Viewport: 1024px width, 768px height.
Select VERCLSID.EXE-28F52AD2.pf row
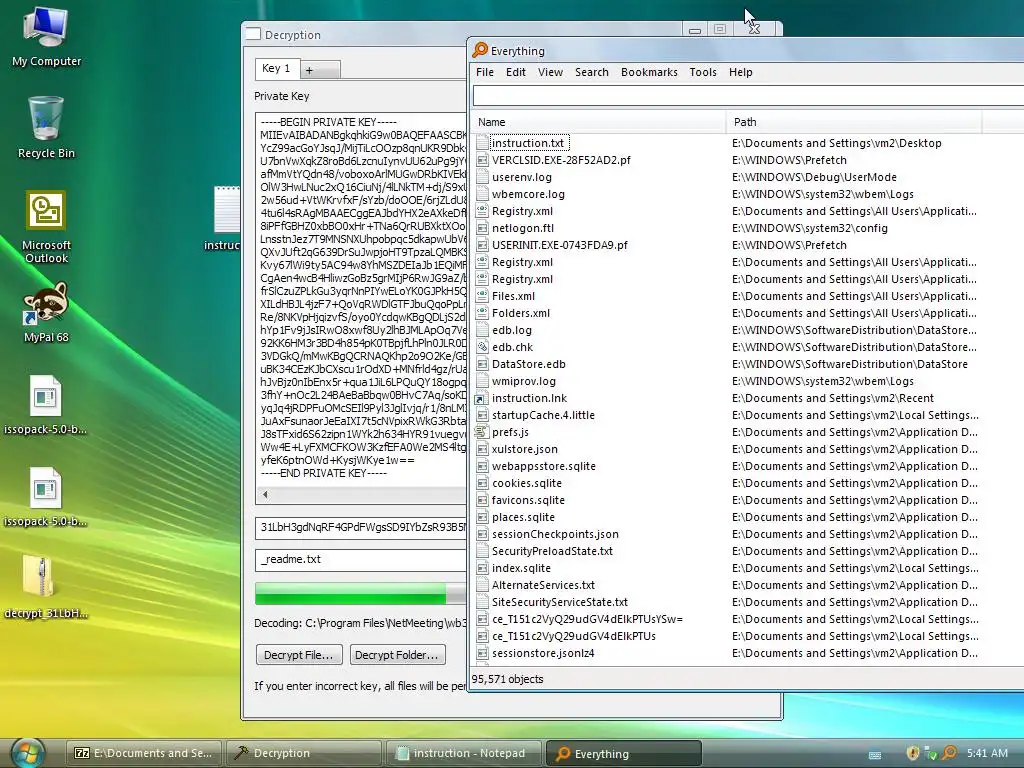point(561,160)
